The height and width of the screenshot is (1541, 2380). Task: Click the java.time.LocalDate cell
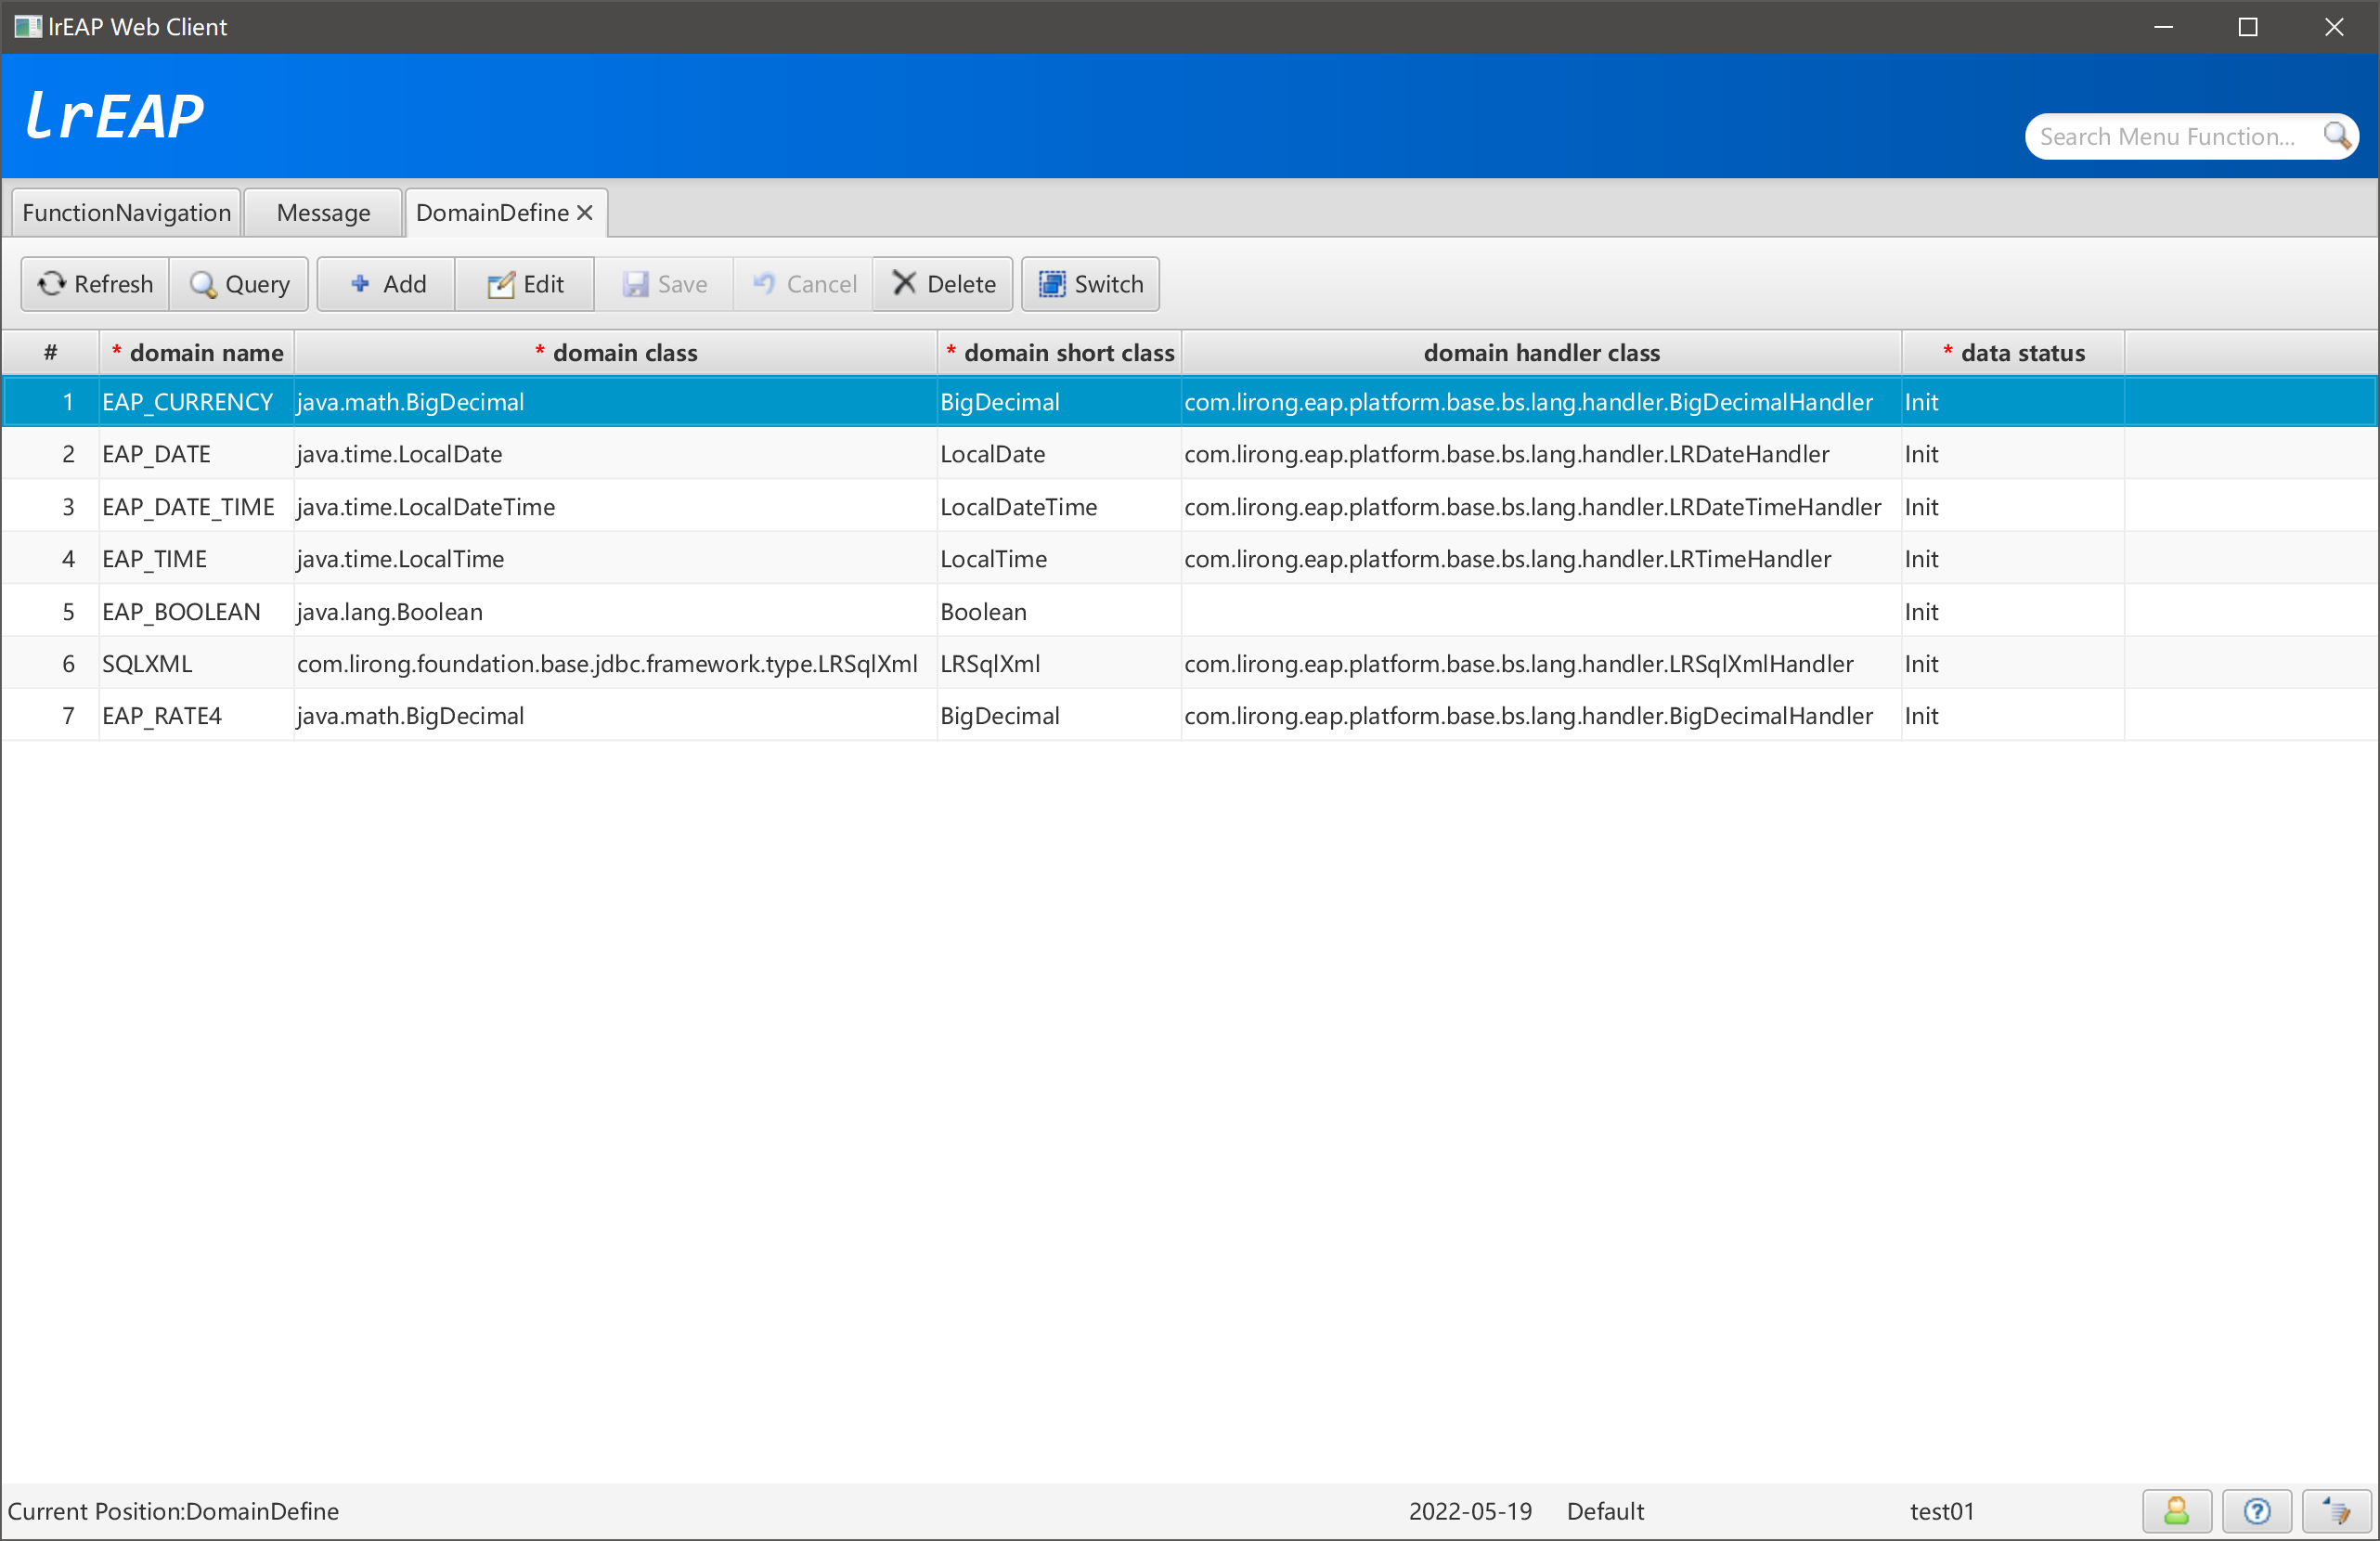tap(616, 454)
